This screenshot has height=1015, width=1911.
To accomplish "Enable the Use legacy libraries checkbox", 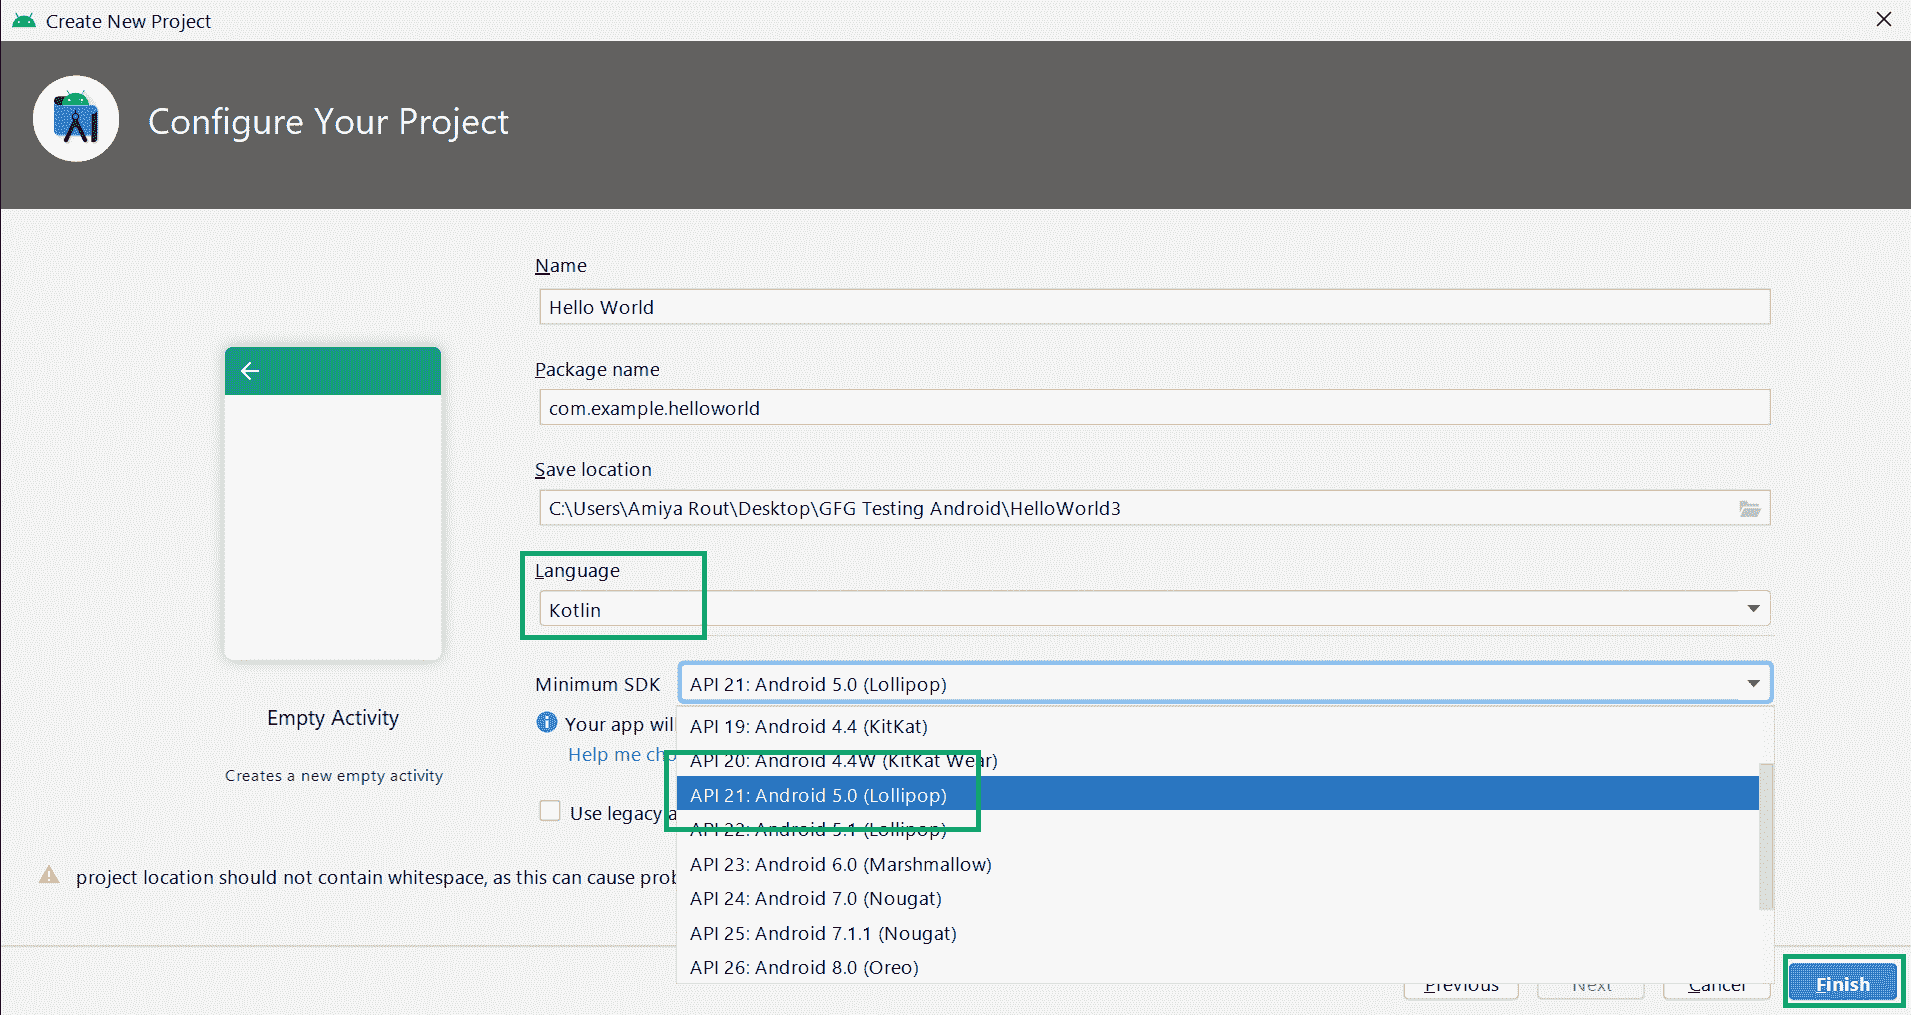I will pos(550,811).
